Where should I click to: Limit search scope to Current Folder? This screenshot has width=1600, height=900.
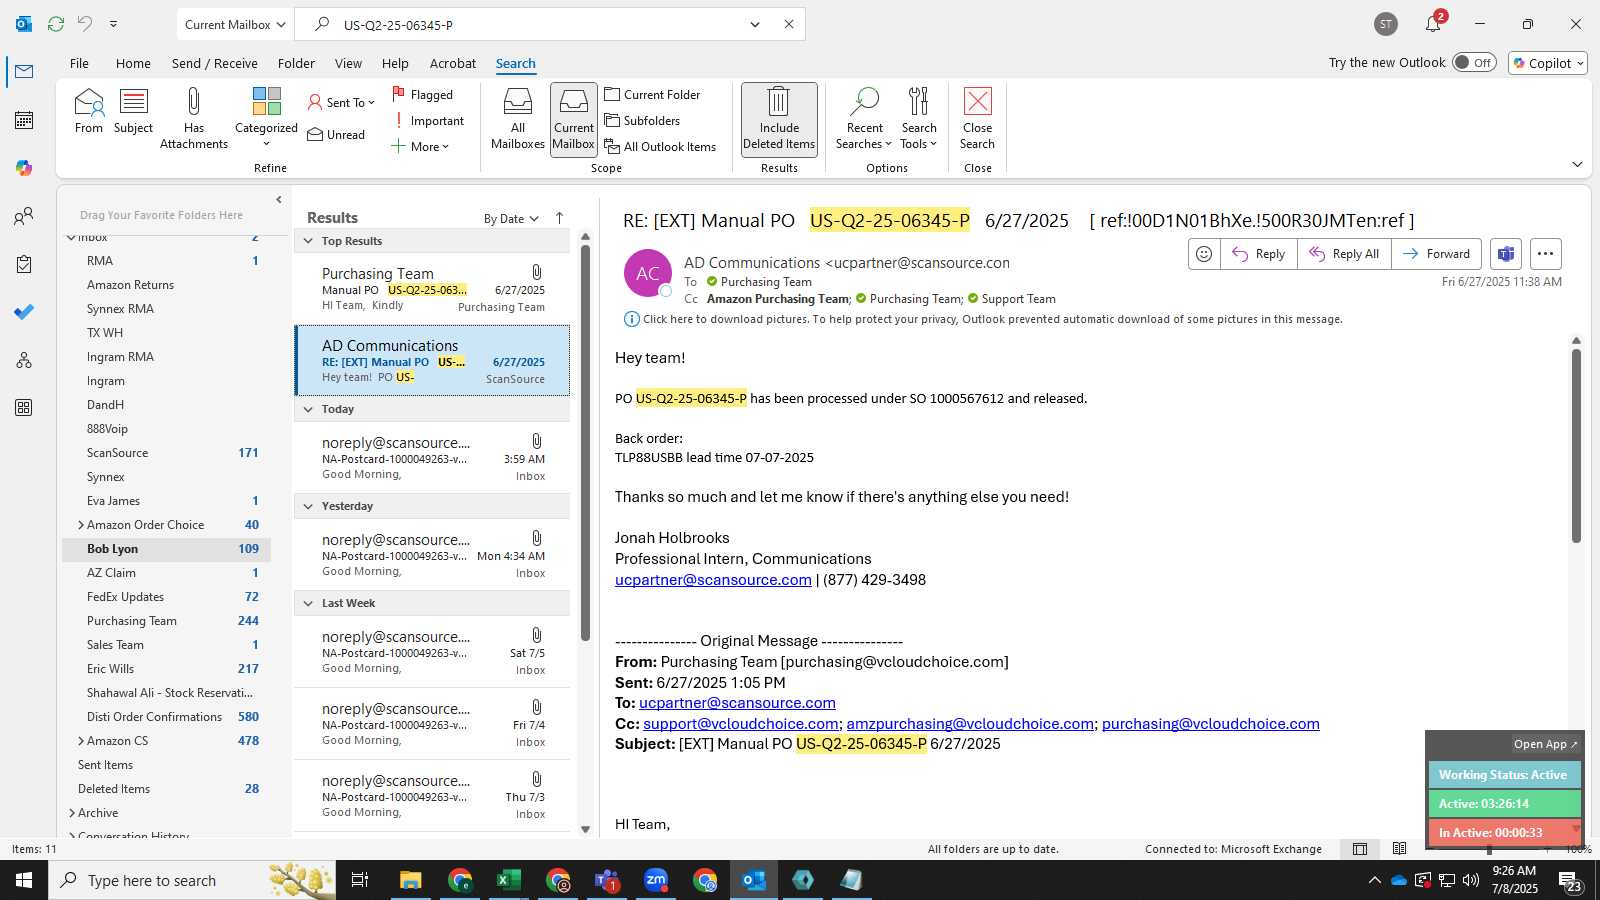(652, 94)
